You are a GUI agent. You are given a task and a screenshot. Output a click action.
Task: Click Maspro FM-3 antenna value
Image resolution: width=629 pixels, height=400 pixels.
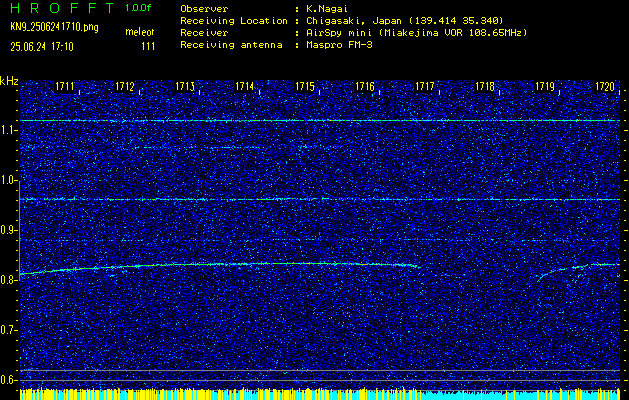pos(338,45)
